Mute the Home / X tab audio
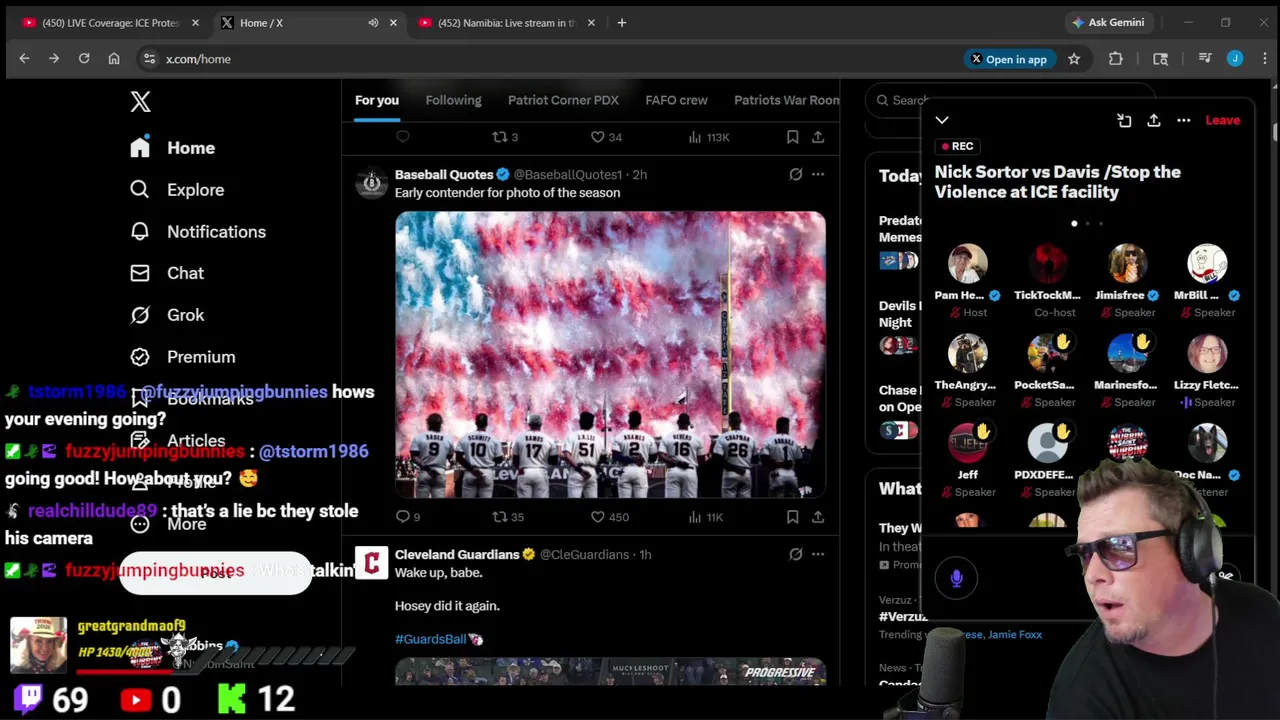This screenshot has height=720, width=1280. [x=373, y=22]
